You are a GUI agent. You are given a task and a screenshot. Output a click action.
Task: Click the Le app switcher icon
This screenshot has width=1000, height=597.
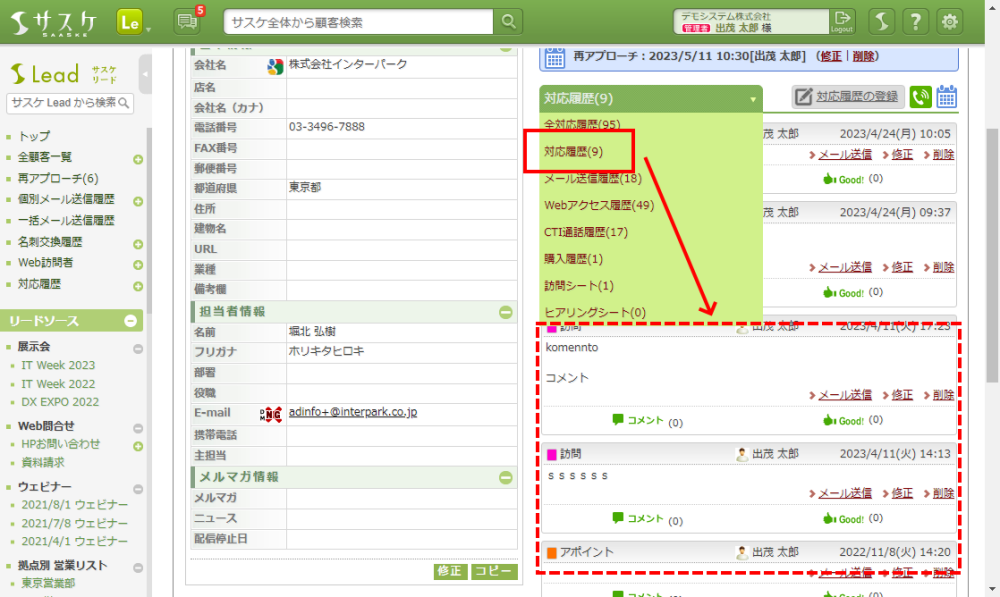pos(129,21)
